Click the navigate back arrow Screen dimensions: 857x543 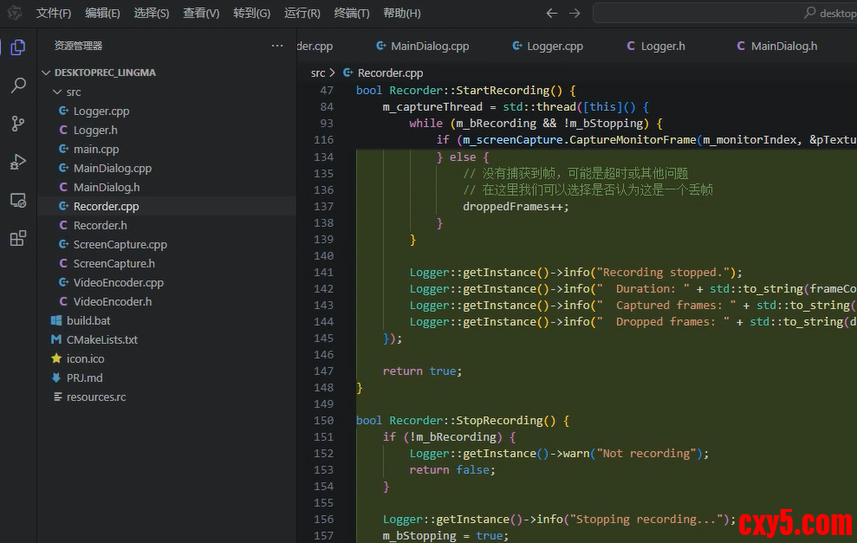(552, 13)
